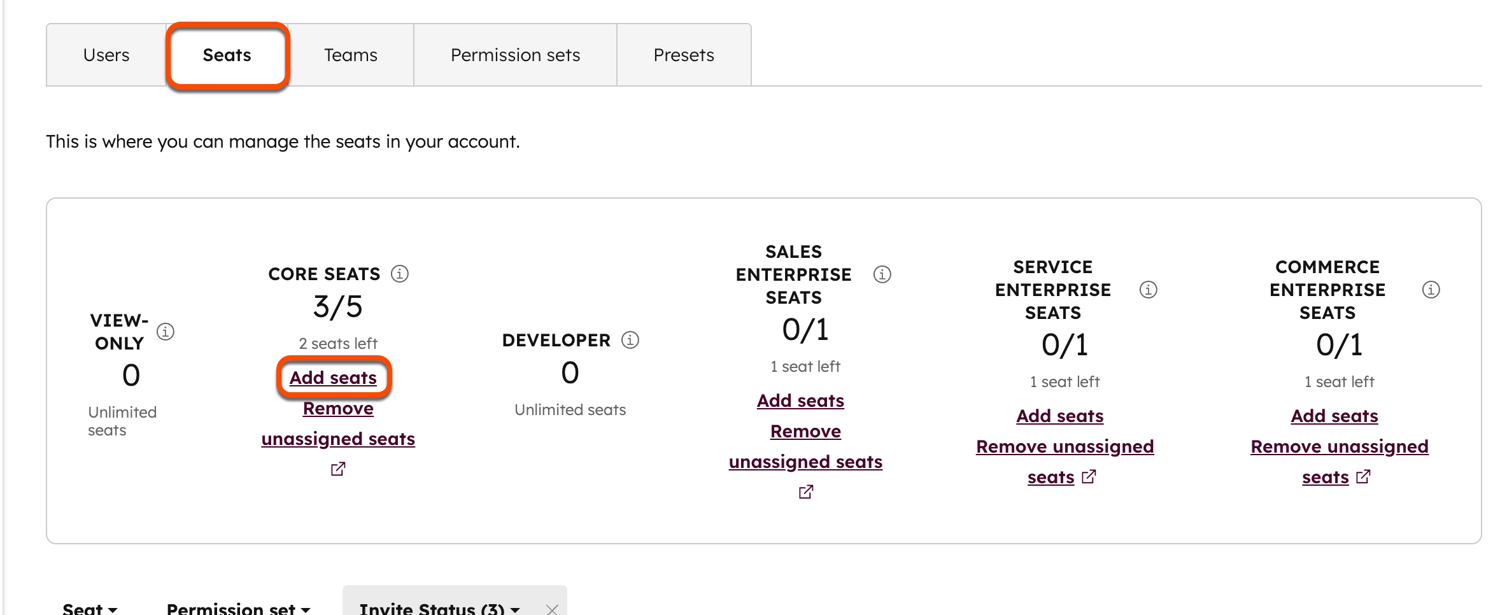Click external link icon beside Commerce remove seats
This screenshot has height=615, width=1500.
click(1362, 477)
